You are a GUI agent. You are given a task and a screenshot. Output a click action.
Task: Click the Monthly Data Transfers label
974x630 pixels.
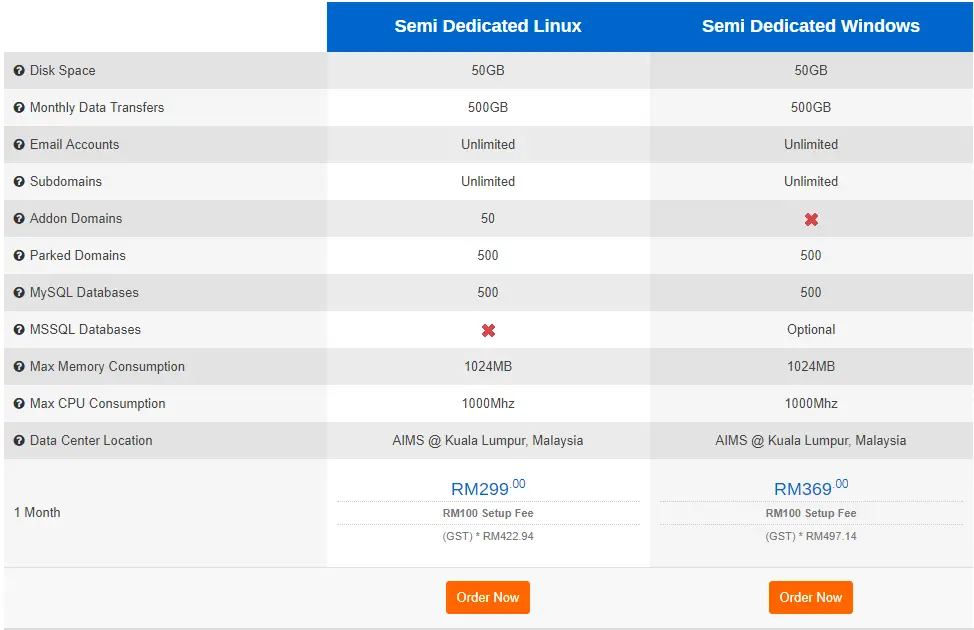coord(97,107)
